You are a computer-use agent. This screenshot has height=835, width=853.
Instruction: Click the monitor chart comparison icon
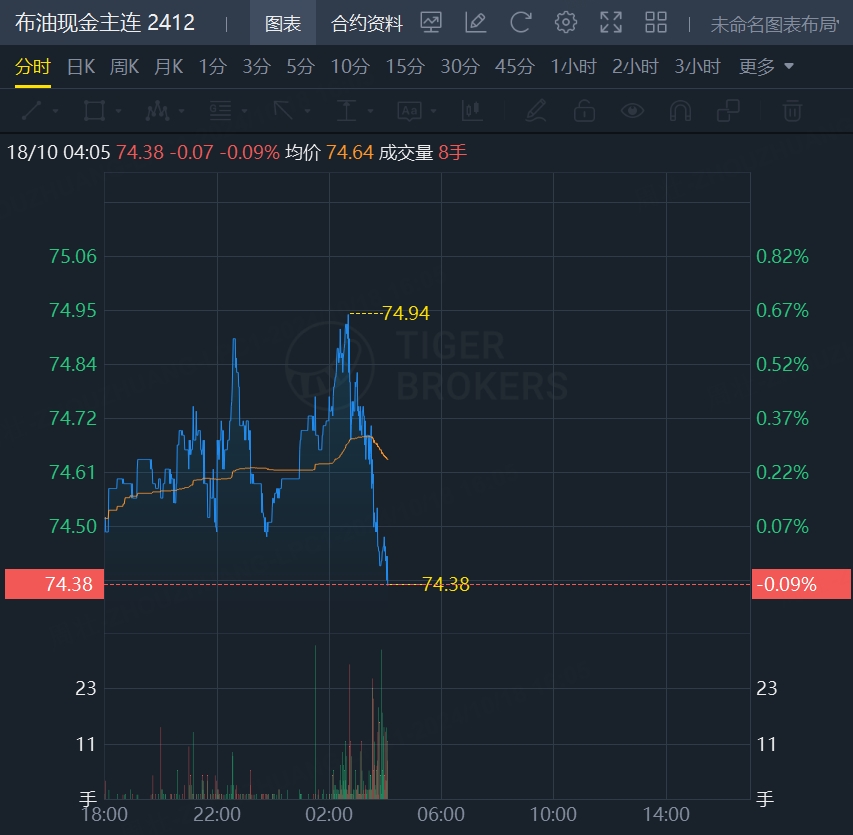[x=431, y=23]
